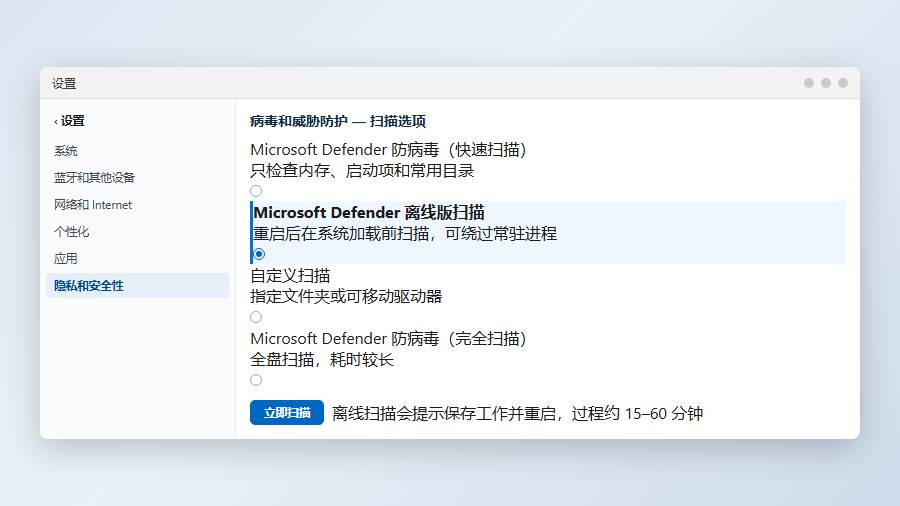Image resolution: width=900 pixels, height=506 pixels.
Task: Pick the 自定义扫描 radio option
Action: 256,317
